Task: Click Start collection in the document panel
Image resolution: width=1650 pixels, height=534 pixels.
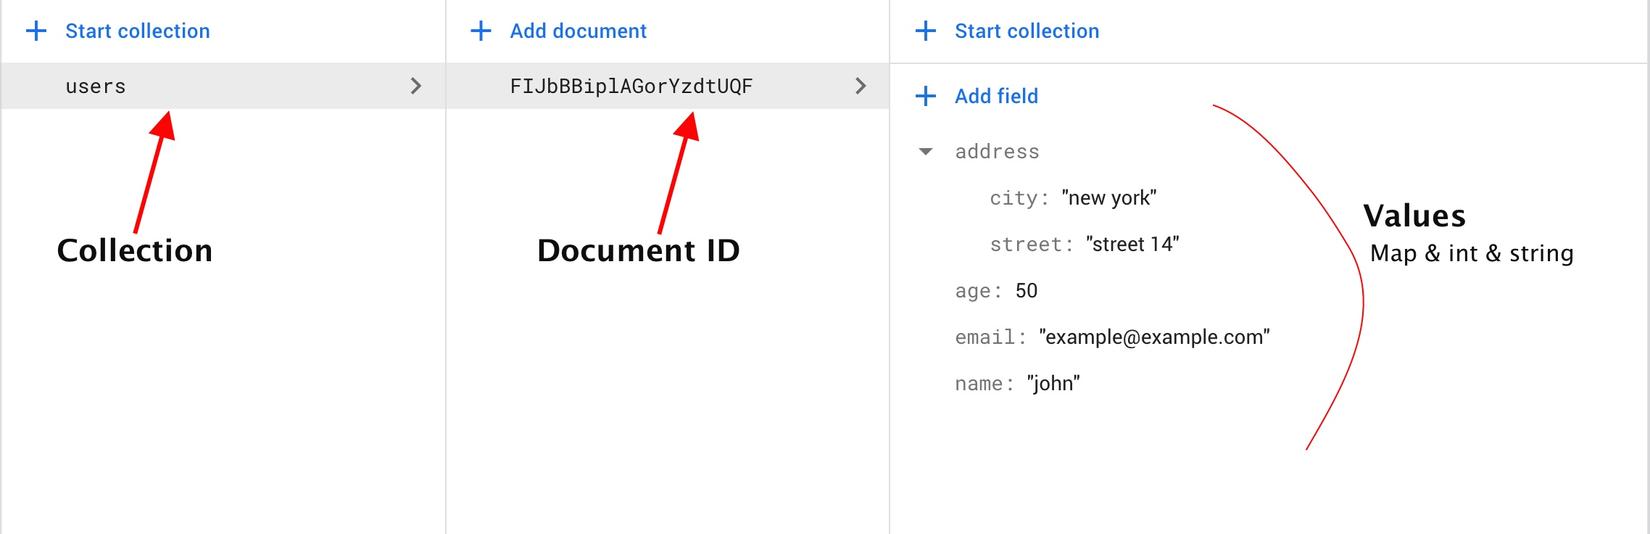Action: coord(1026,31)
